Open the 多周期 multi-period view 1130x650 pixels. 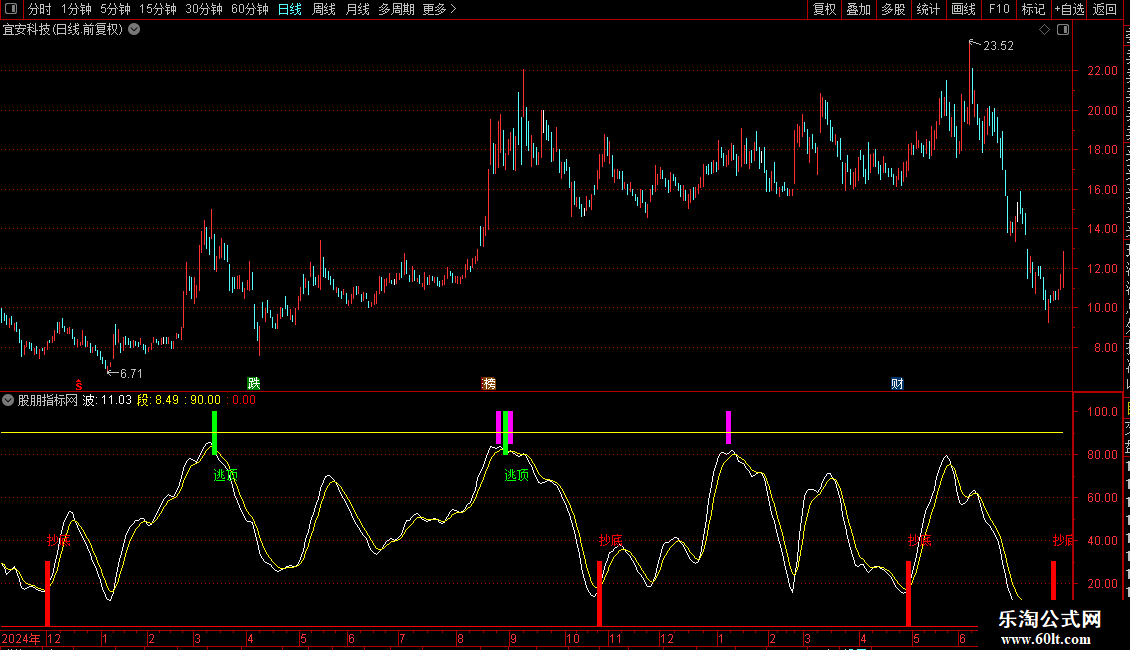(x=396, y=9)
